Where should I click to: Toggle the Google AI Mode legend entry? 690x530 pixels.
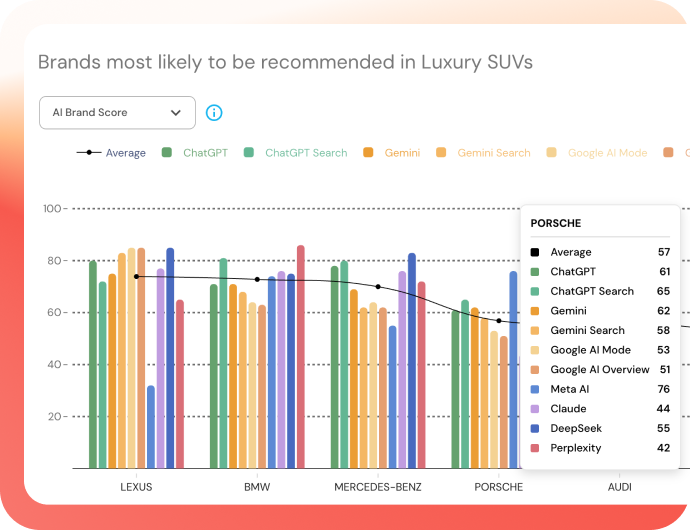tap(597, 153)
